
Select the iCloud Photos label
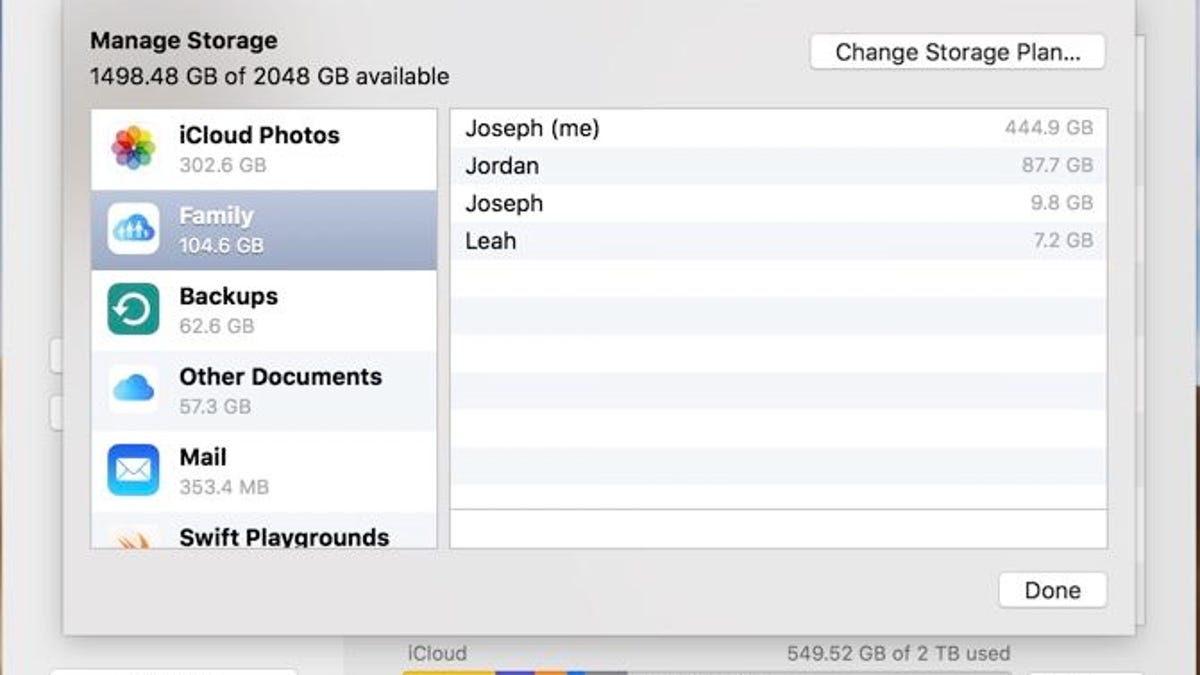tap(259, 135)
